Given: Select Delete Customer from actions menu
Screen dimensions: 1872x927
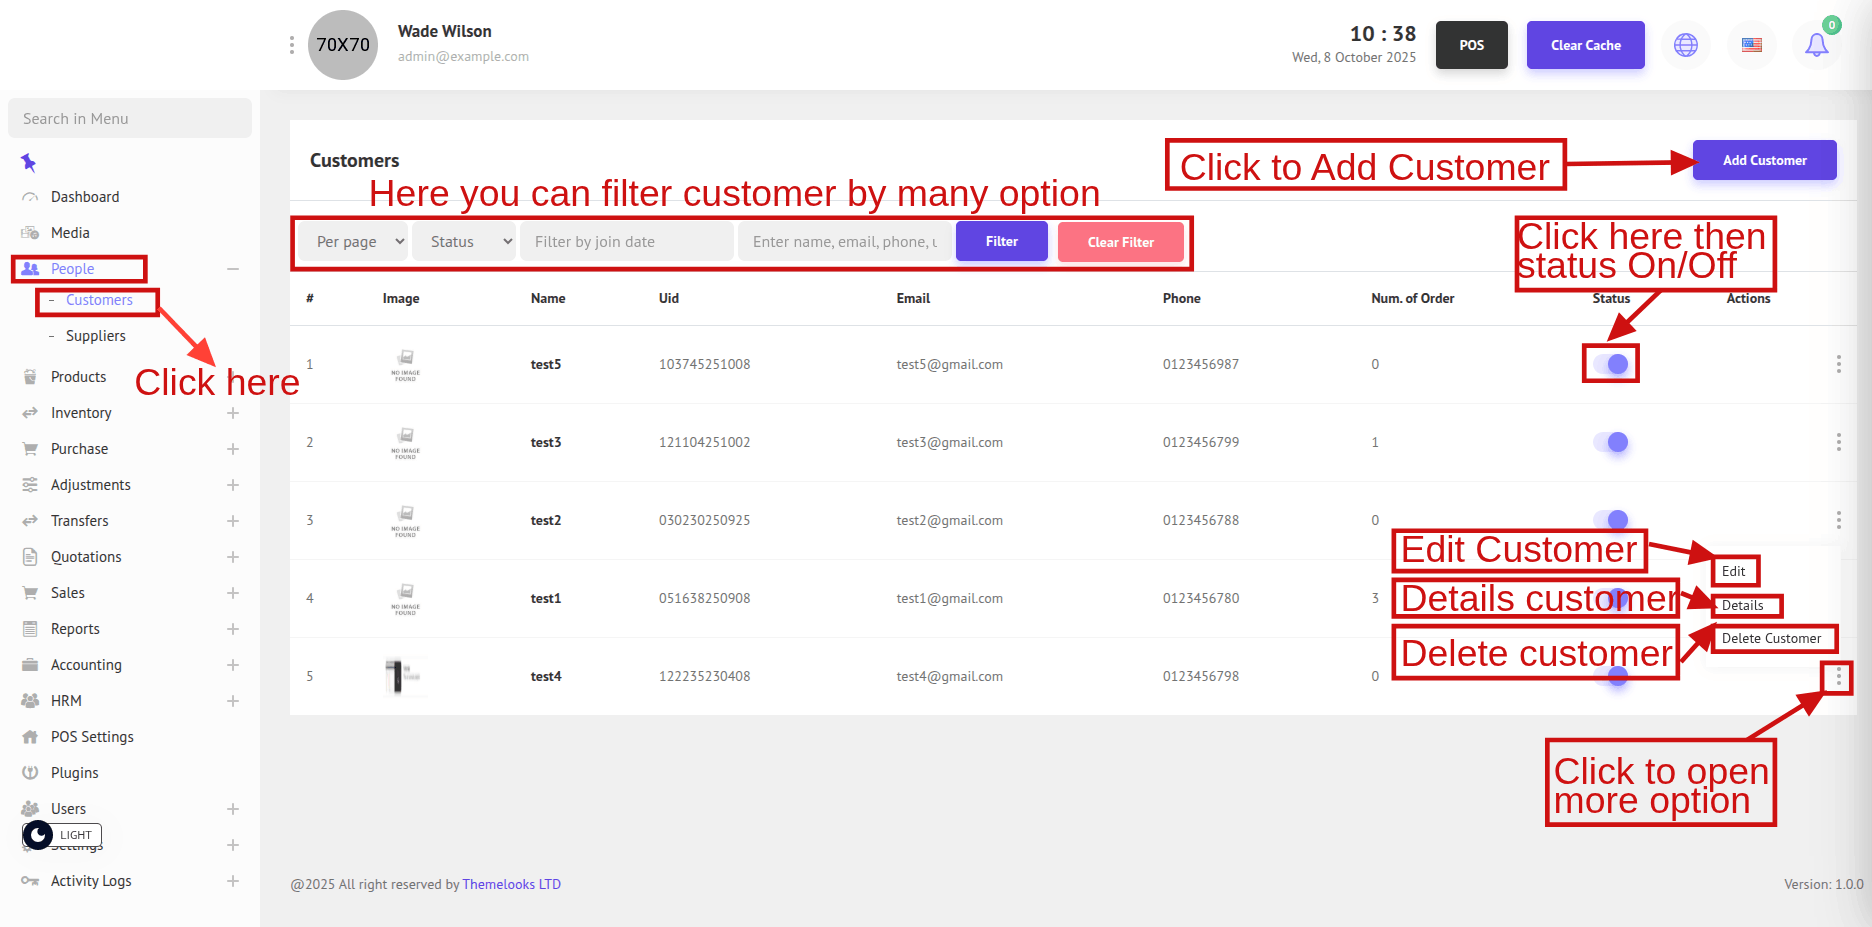Looking at the screenshot, I should coord(1771,639).
